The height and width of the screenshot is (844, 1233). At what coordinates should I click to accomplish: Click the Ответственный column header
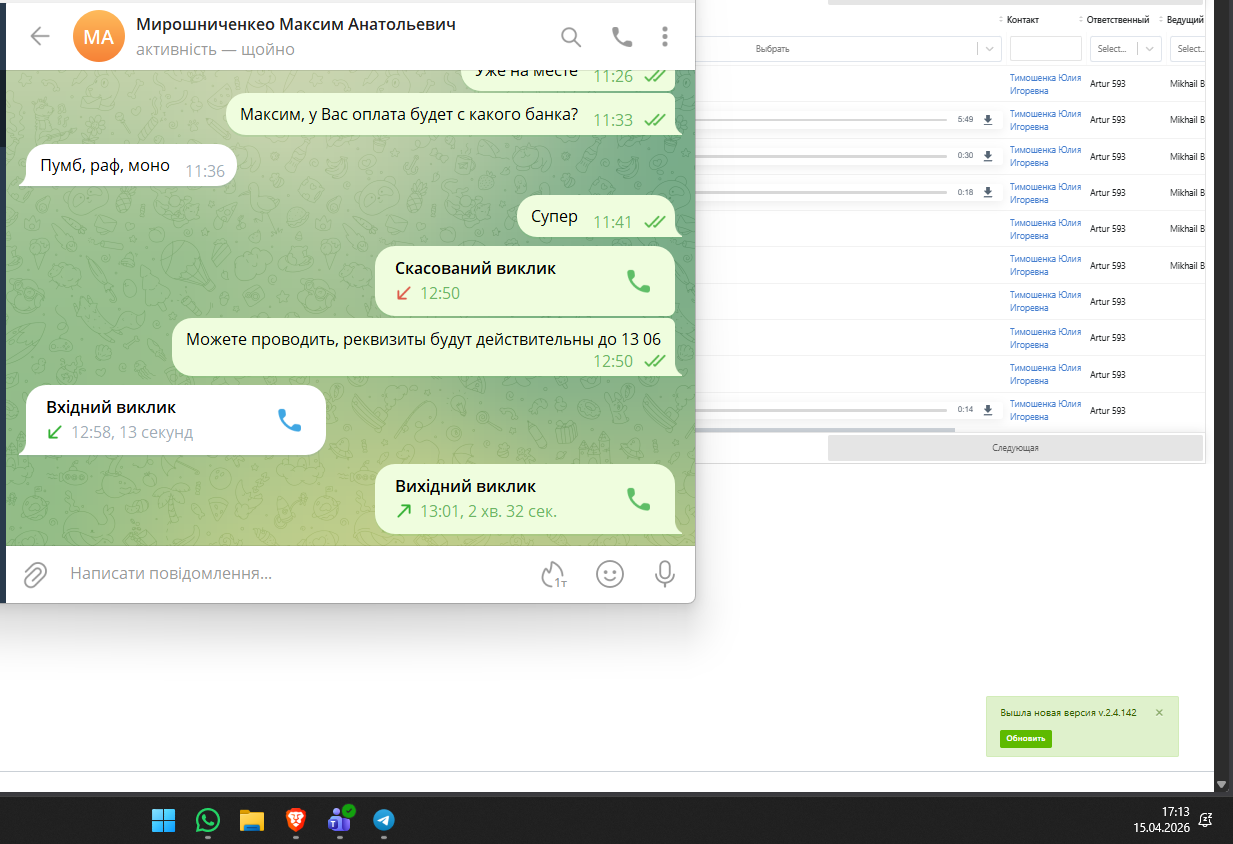pos(1118,20)
